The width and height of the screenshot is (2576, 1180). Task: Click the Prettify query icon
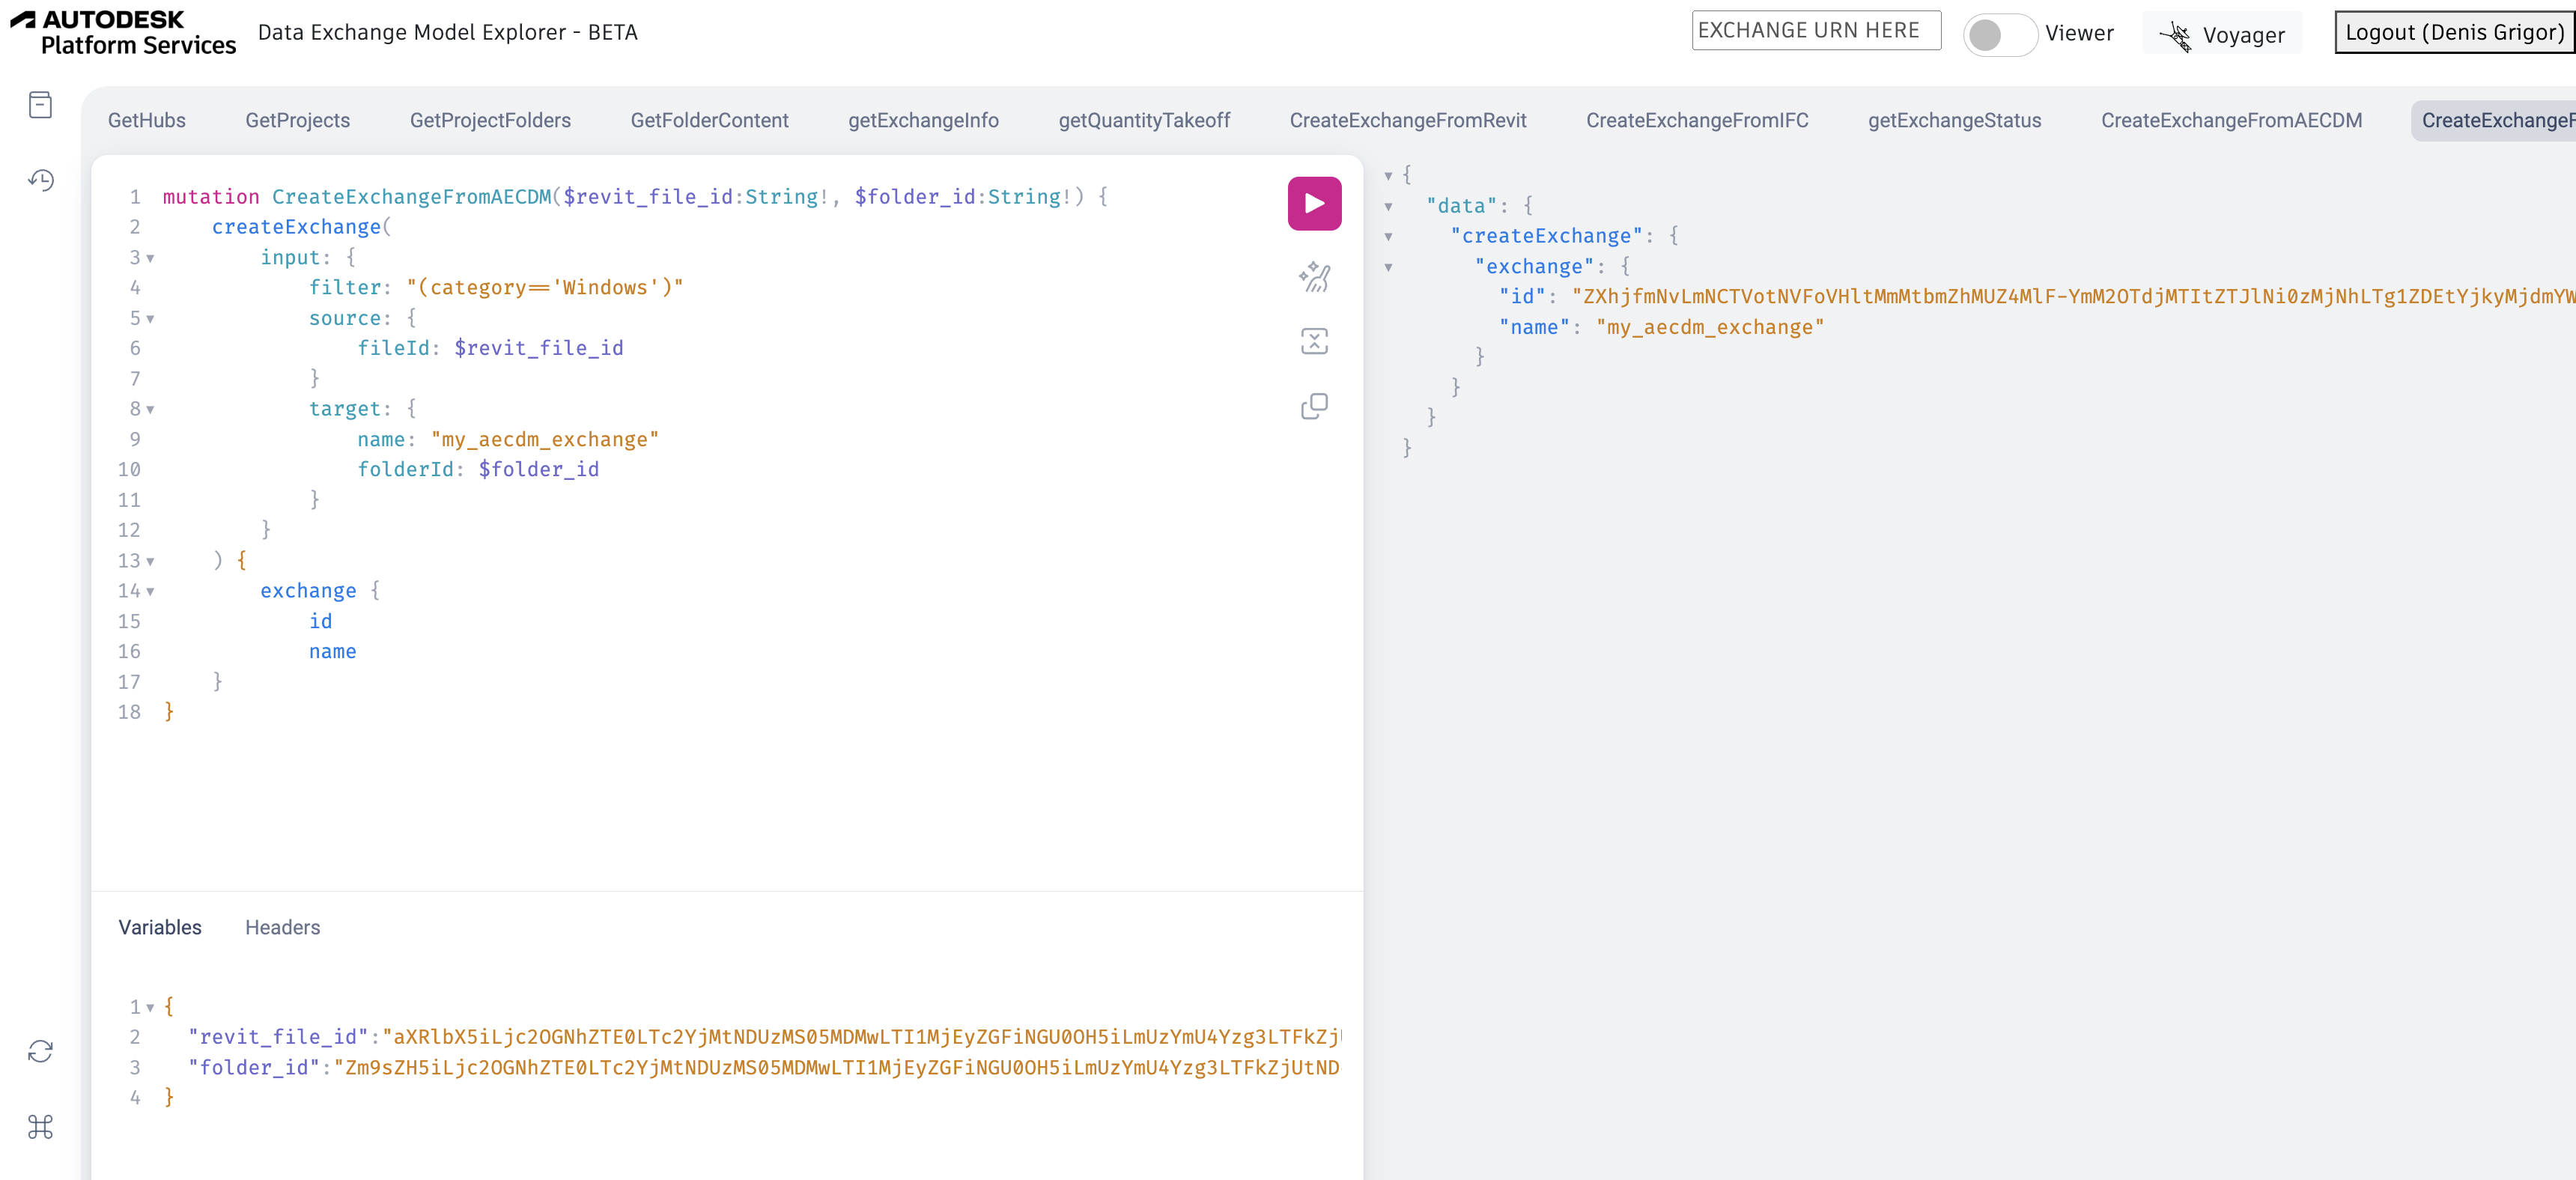1314,277
